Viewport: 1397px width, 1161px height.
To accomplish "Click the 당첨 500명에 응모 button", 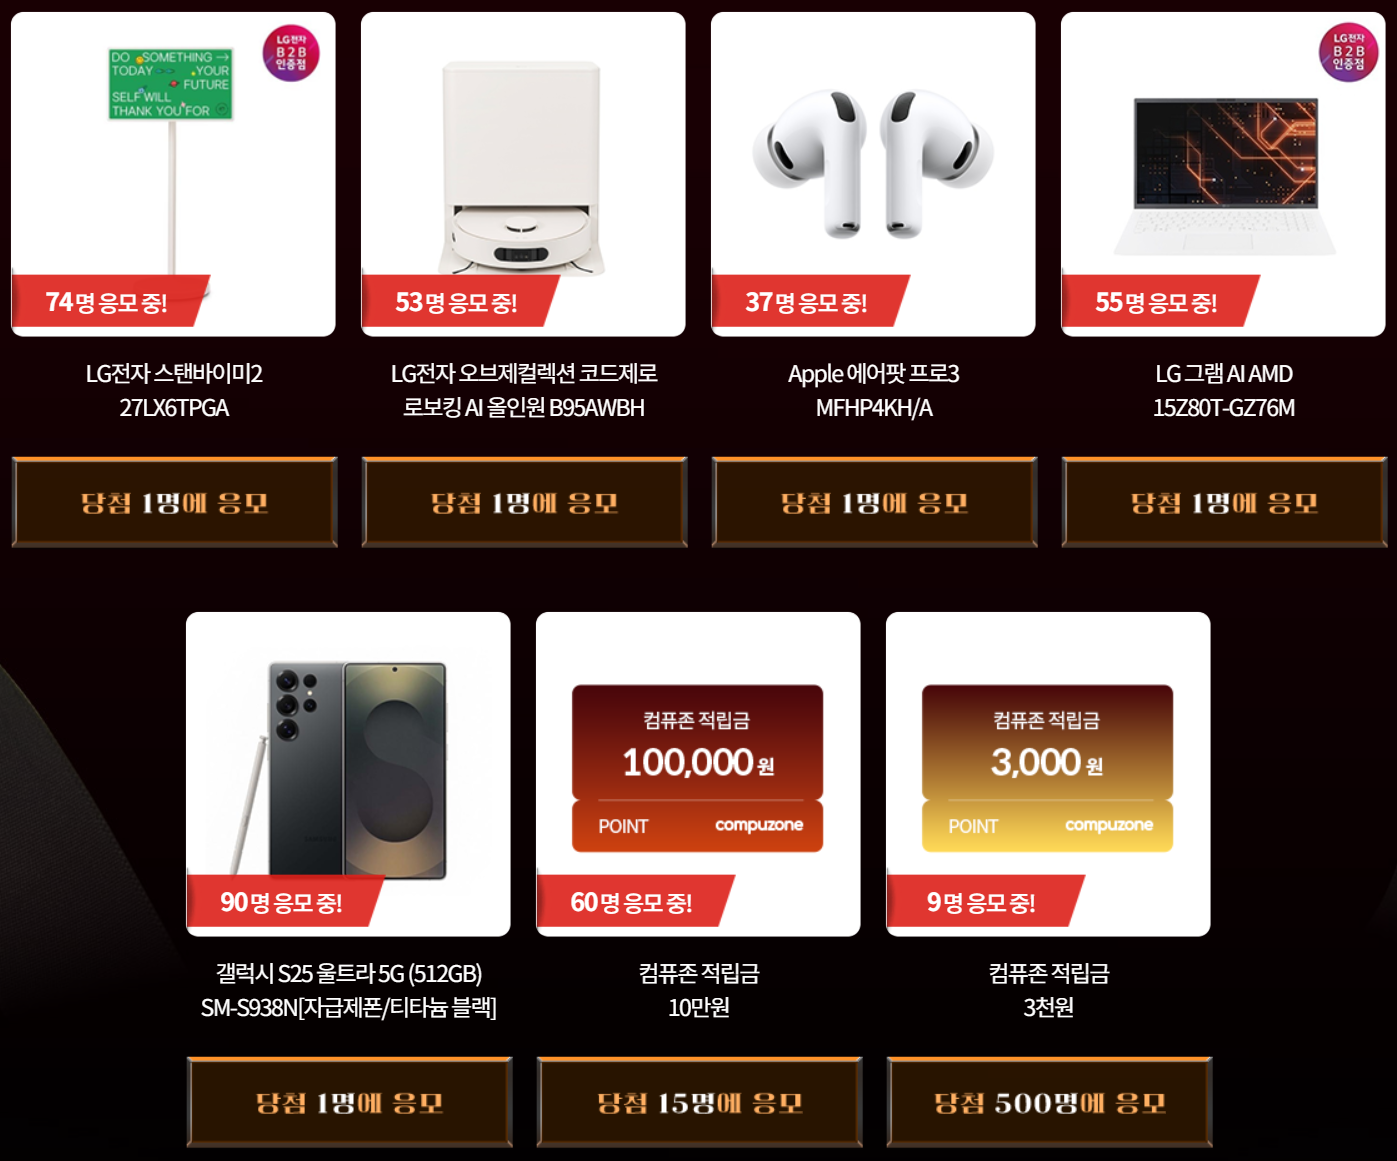I will (1049, 1102).
